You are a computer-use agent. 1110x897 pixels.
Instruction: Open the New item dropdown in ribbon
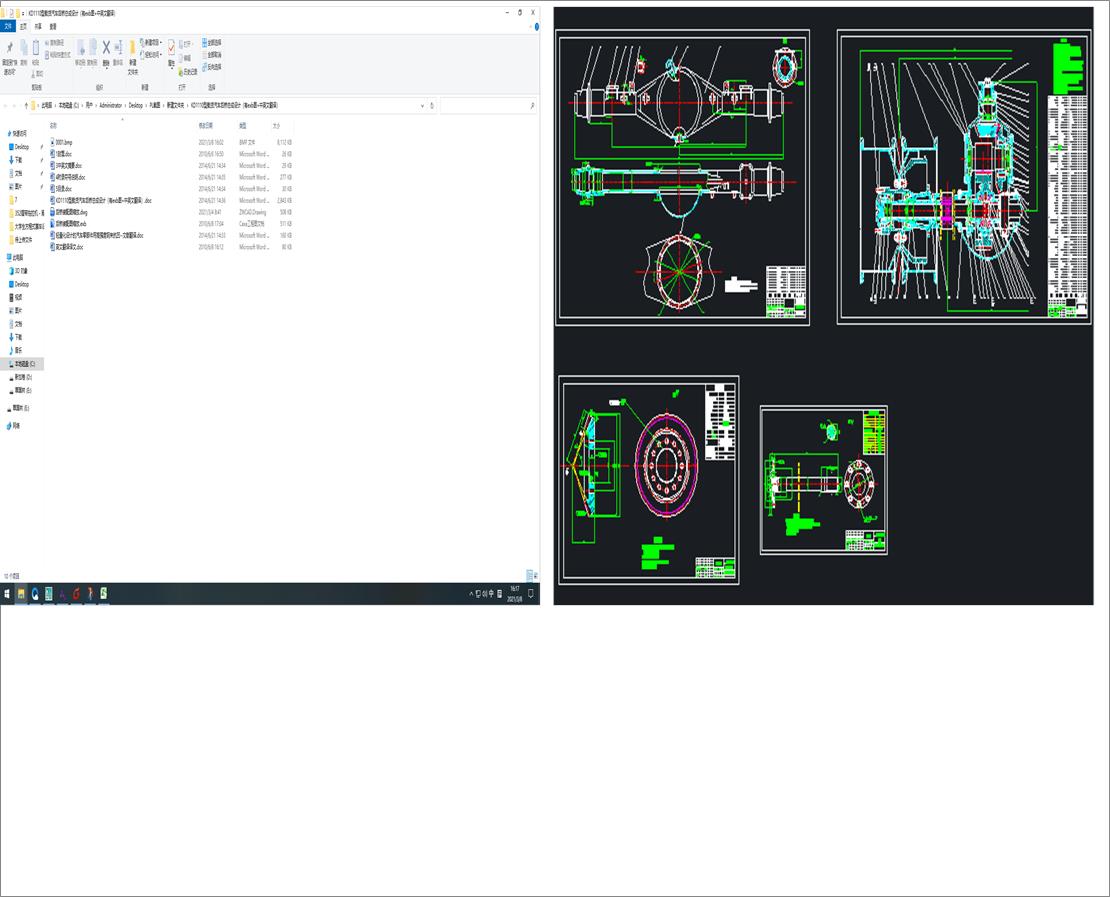(152, 43)
